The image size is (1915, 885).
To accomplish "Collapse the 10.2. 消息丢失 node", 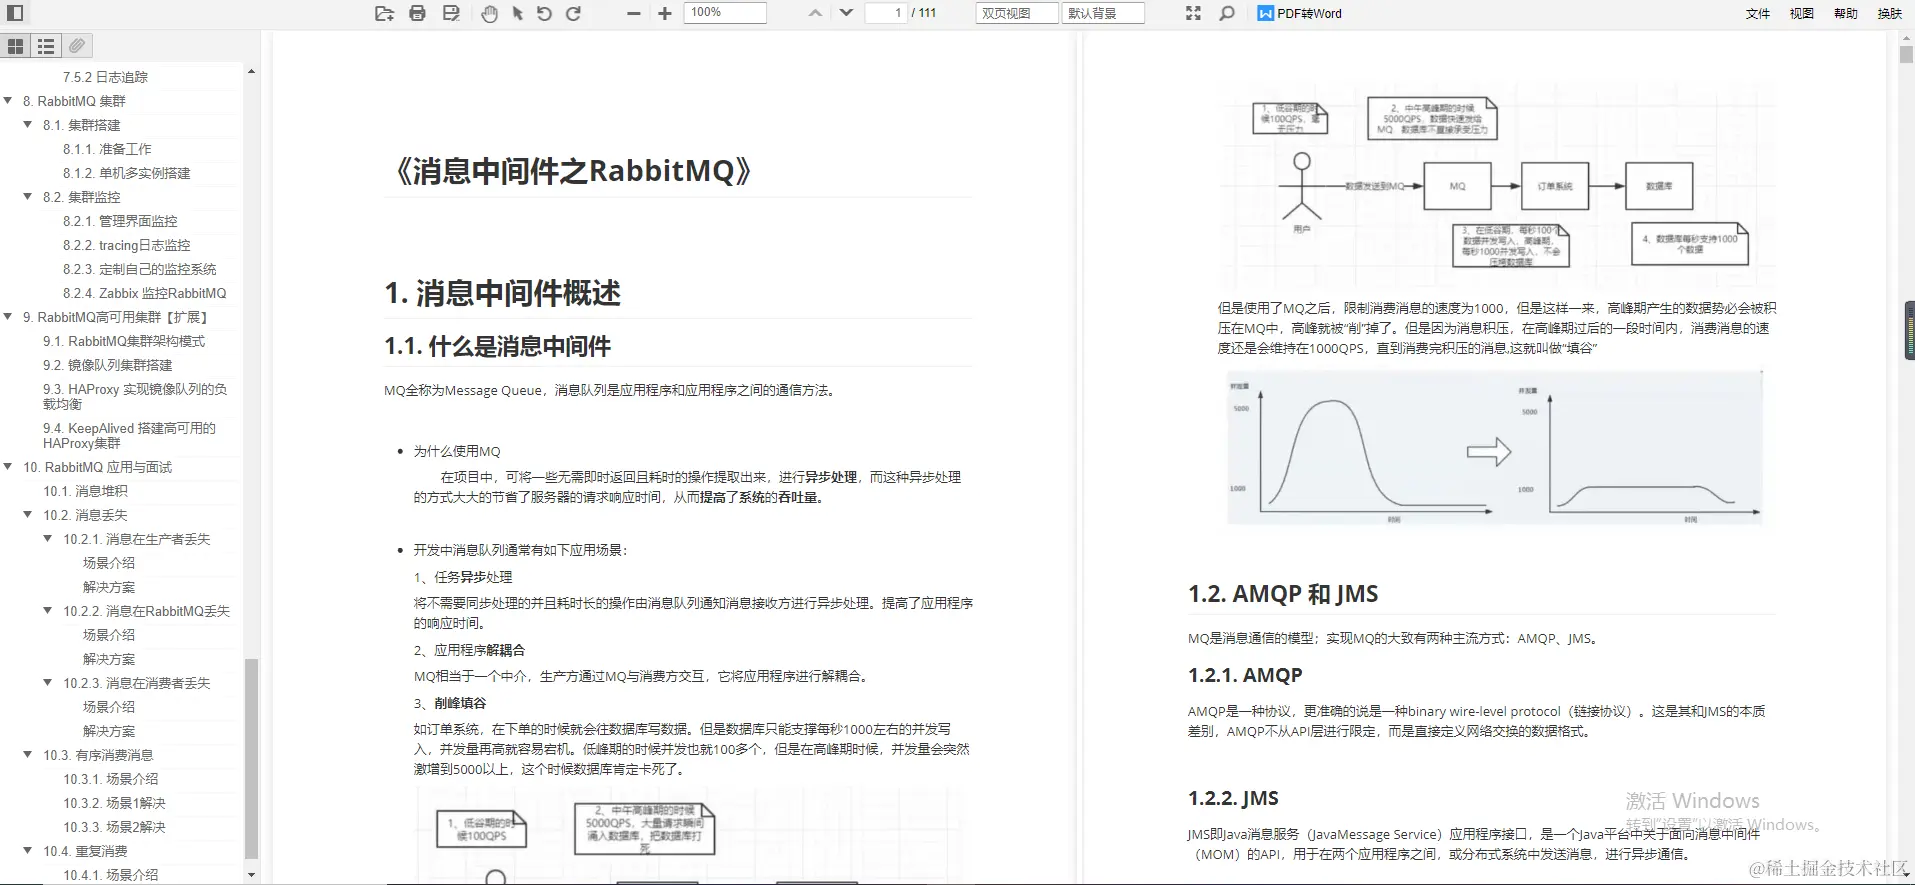I will (x=28, y=515).
